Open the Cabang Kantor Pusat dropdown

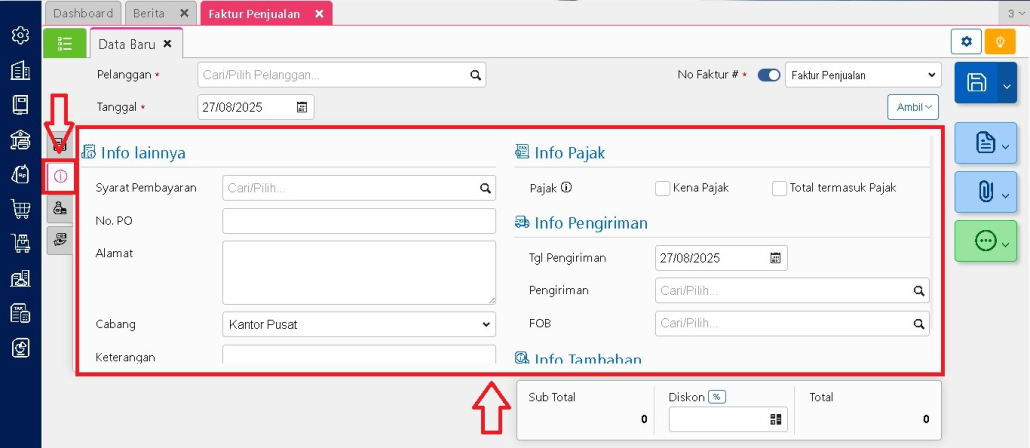(x=359, y=325)
